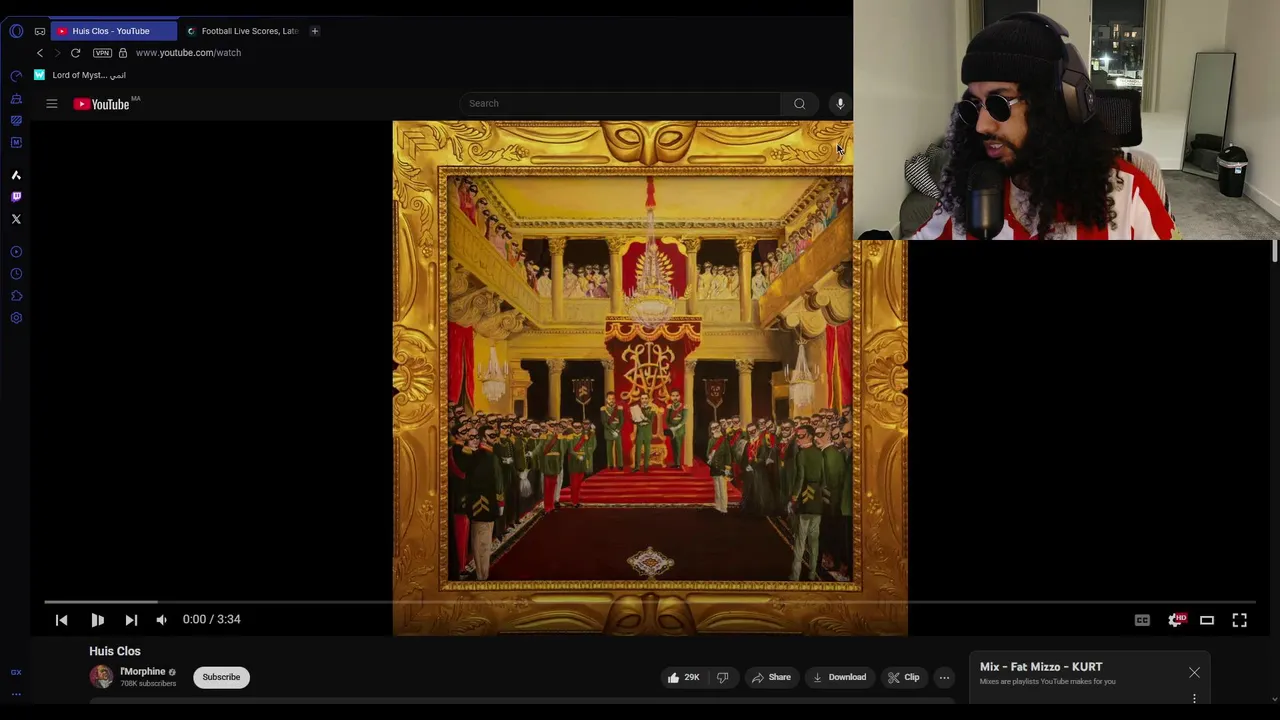Create a Clip of the video
The width and height of the screenshot is (1280, 720).
pyautogui.click(x=903, y=677)
